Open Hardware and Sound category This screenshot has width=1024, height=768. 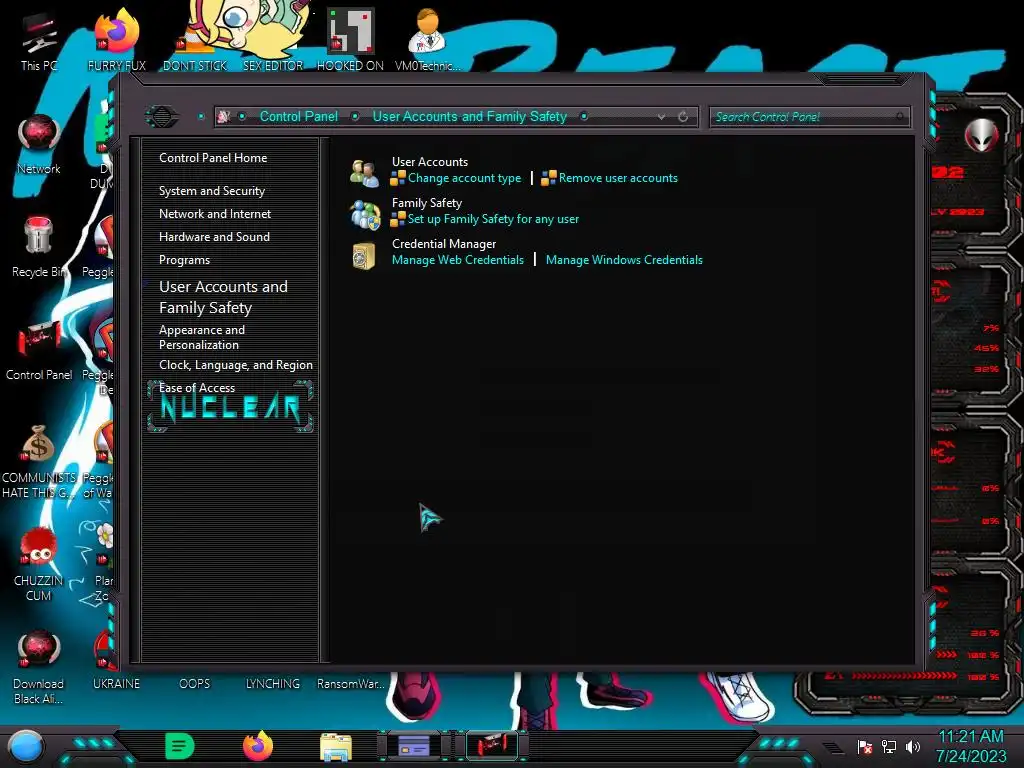coord(214,236)
